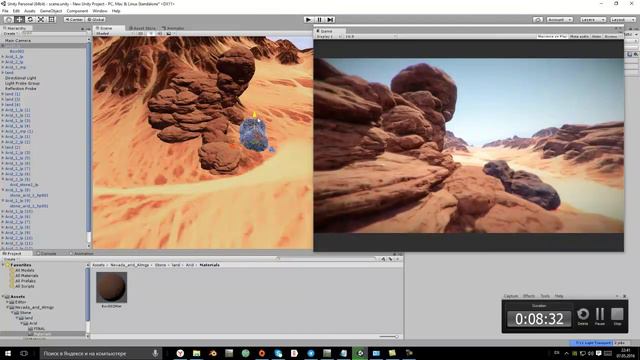
Task: Open the File menu
Action: tap(5, 11)
